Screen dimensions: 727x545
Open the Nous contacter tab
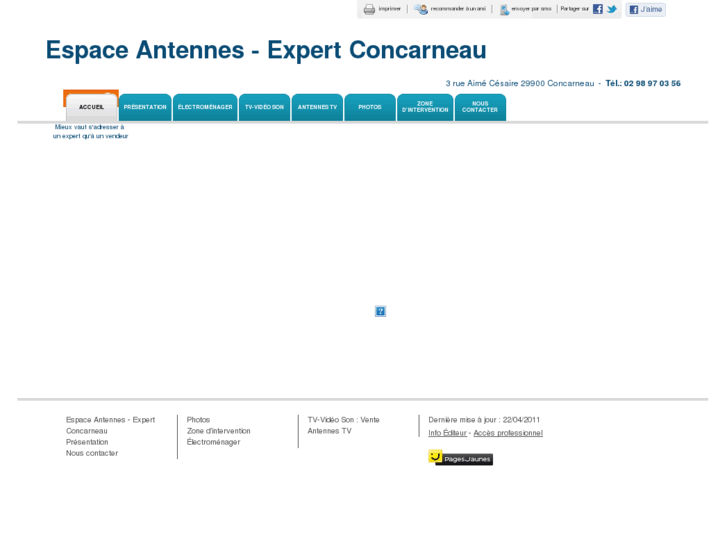click(480, 107)
